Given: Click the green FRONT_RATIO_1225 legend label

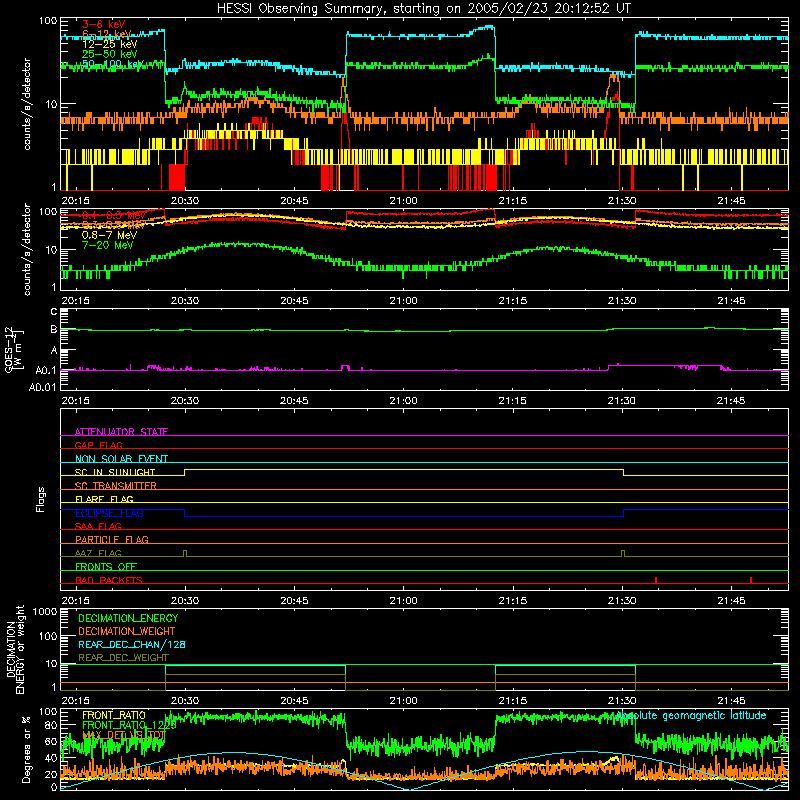Looking at the screenshot, I should (x=129, y=725).
